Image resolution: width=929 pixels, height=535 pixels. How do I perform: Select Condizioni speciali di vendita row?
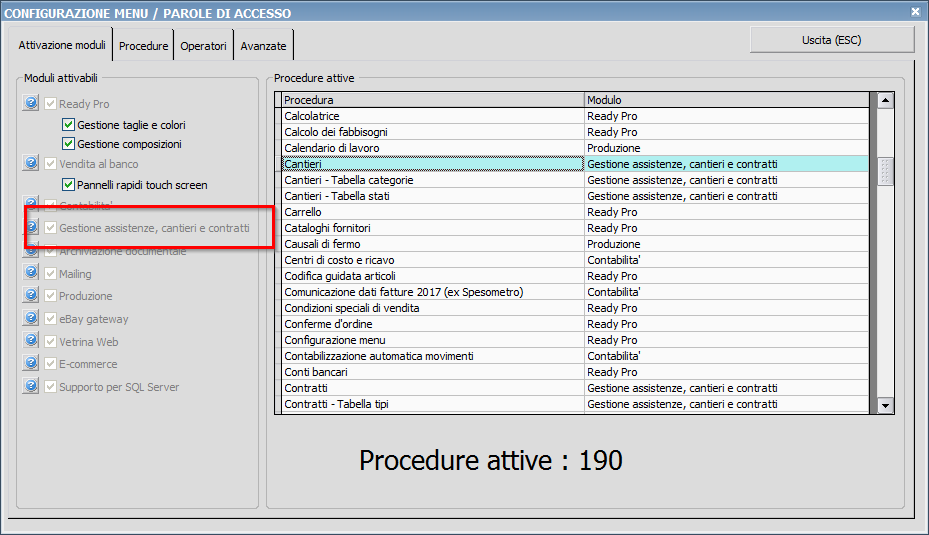click(575, 308)
